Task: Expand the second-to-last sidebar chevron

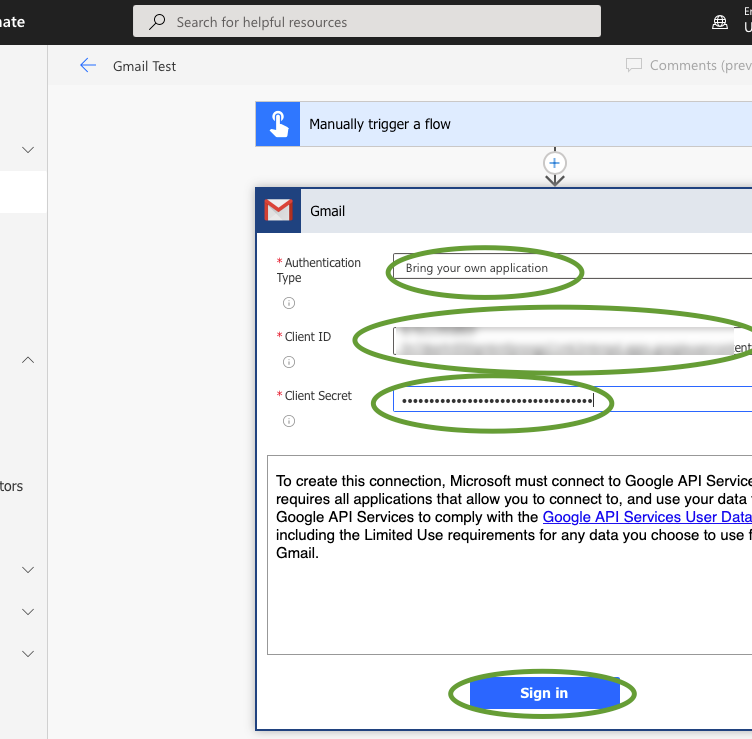Action: 28,612
